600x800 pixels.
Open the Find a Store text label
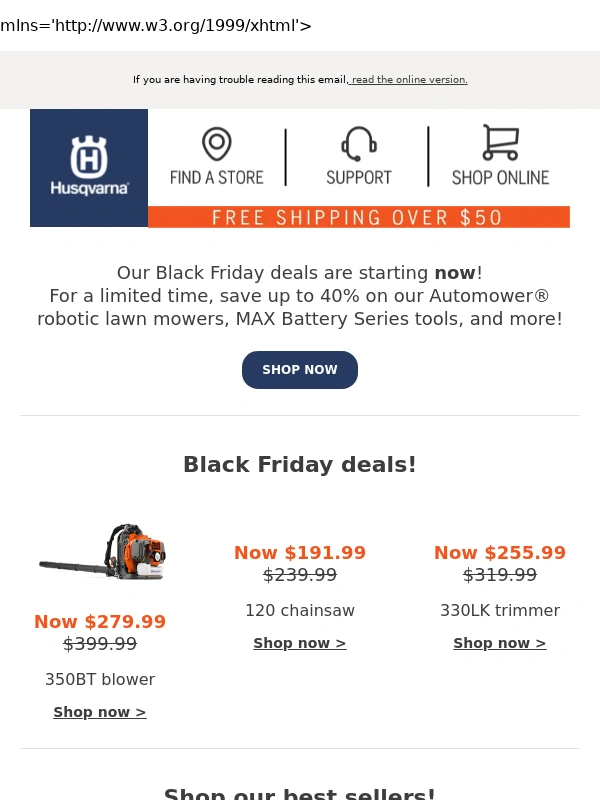pyautogui.click(x=216, y=178)
